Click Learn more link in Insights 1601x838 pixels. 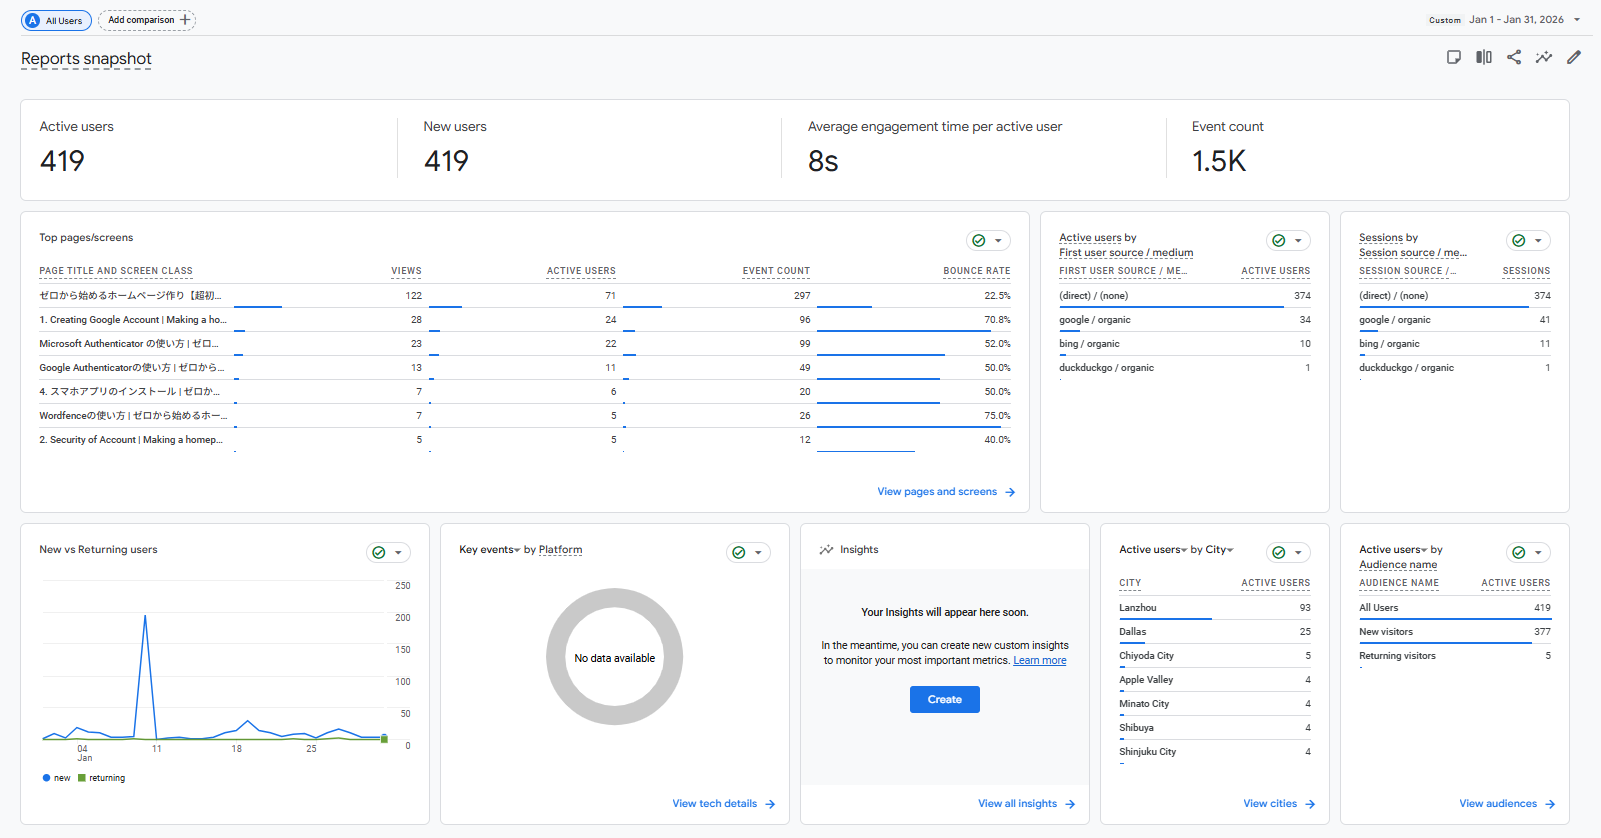1039,661
